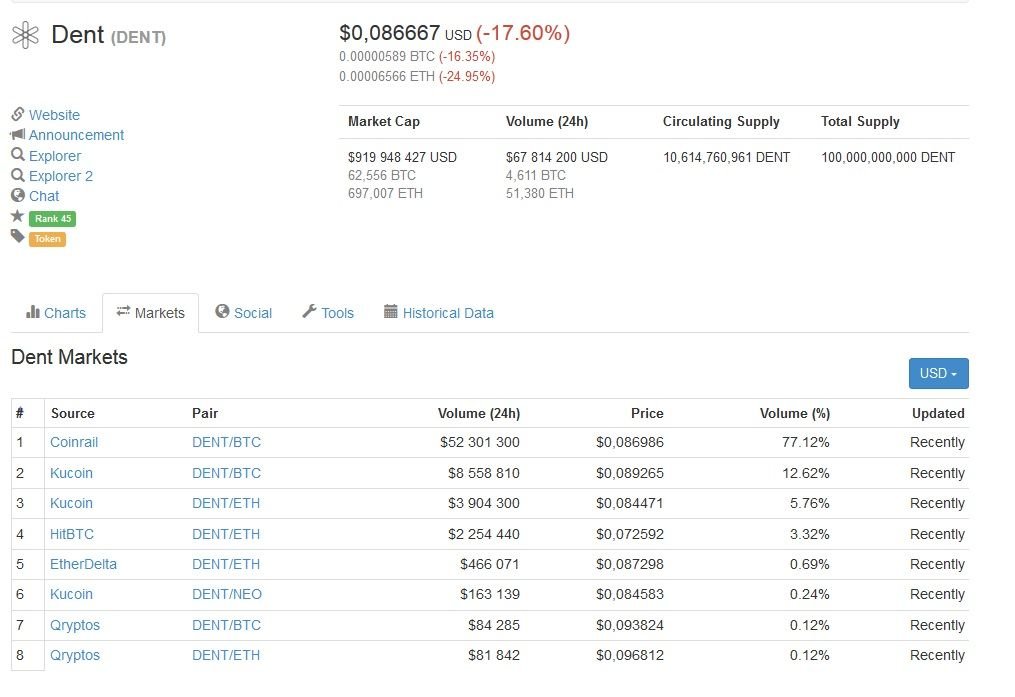Open the HitBTC exchange link

72,534
